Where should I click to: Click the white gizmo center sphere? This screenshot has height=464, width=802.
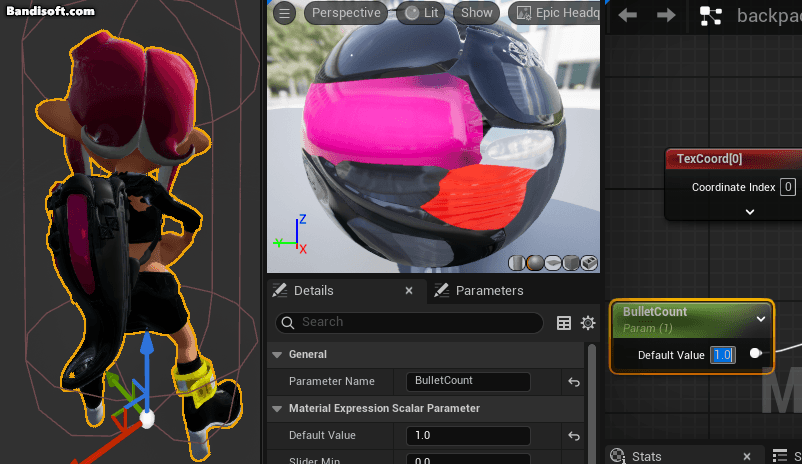[147, 419]
